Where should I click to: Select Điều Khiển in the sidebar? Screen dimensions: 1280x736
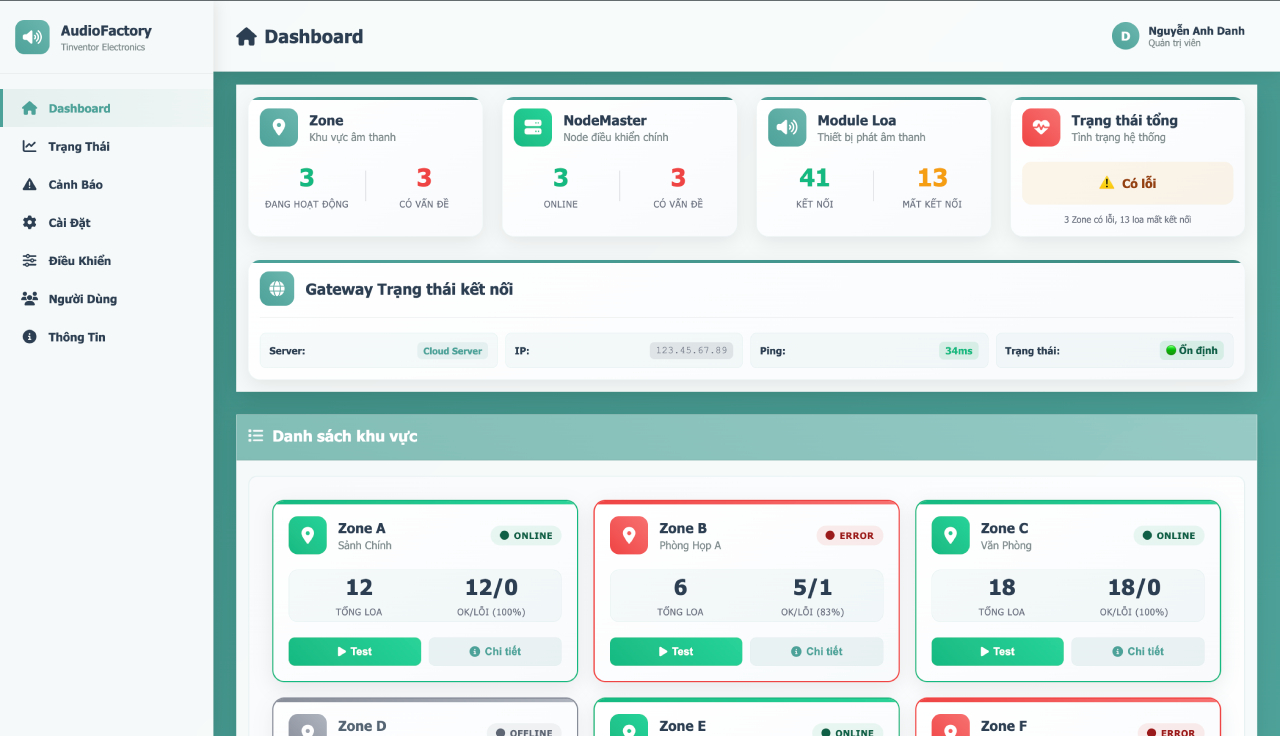coord(80,261)
